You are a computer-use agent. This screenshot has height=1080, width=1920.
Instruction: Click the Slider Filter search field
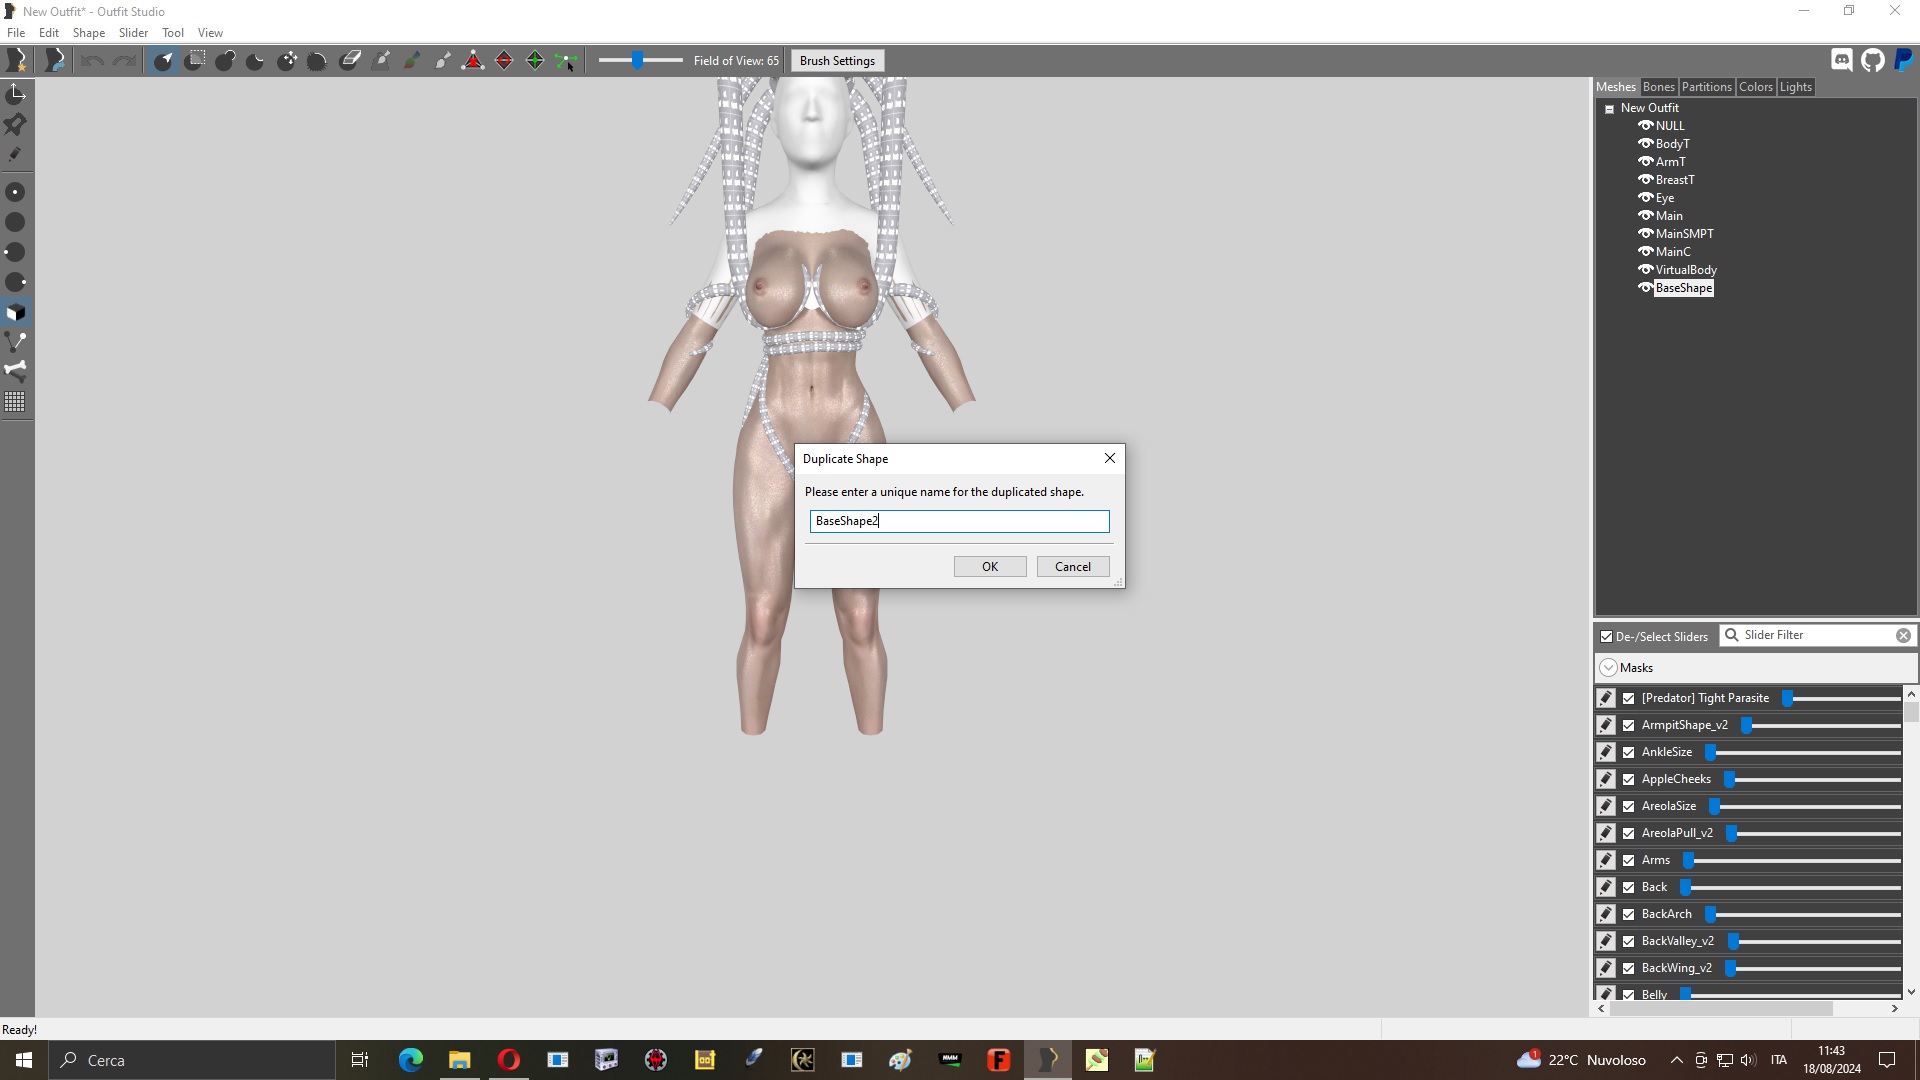click(1817, 635)
